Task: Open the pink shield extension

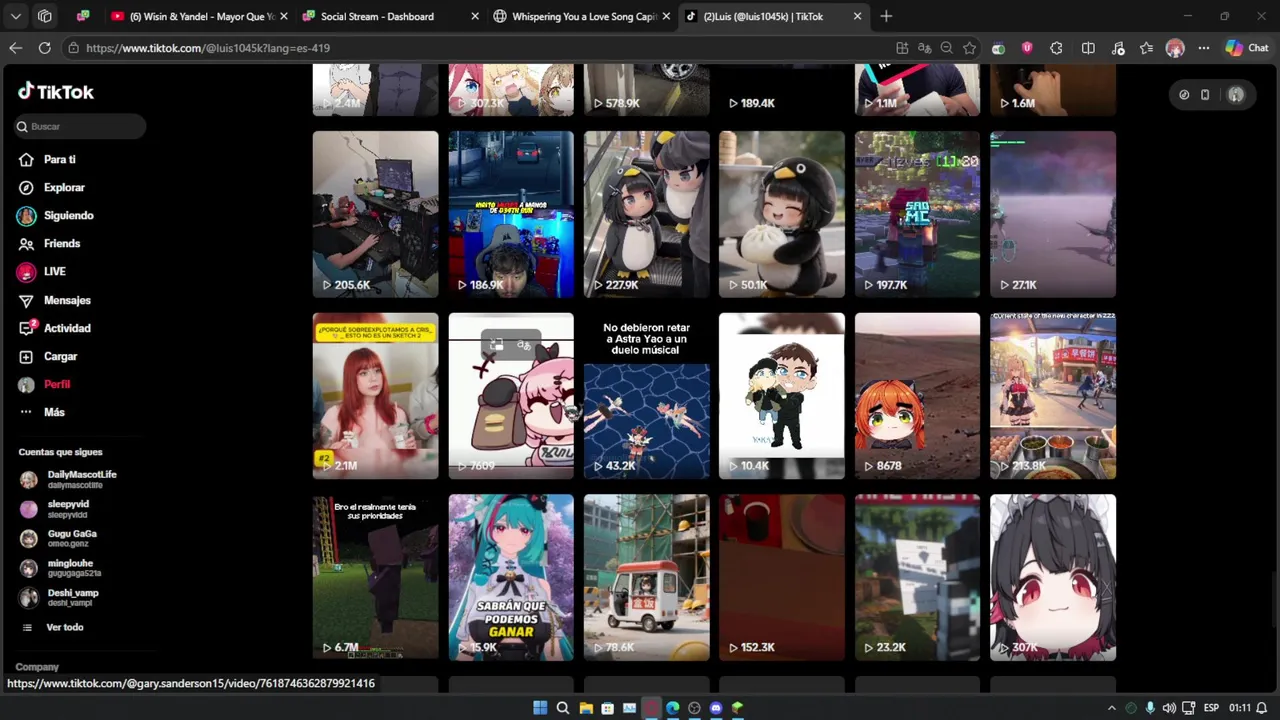Action: [1027, 48]
